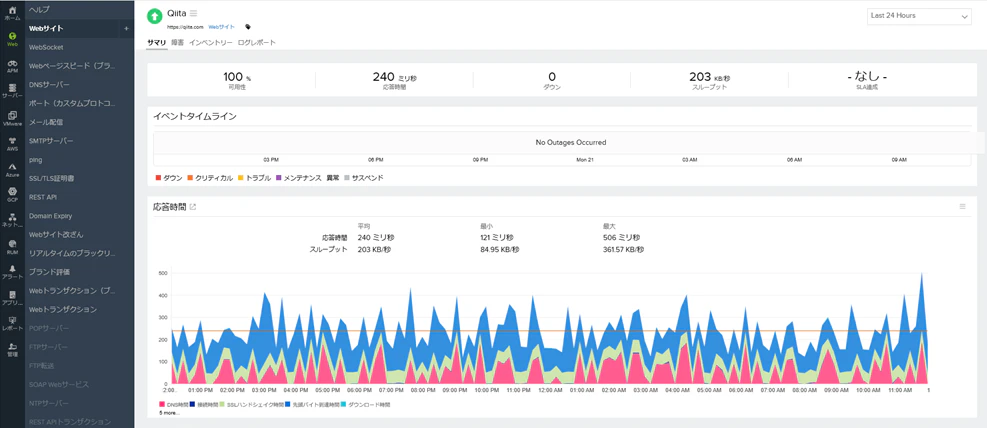Open the 管理 admin icon
The image size is (987, 428).
coord(13,348)
